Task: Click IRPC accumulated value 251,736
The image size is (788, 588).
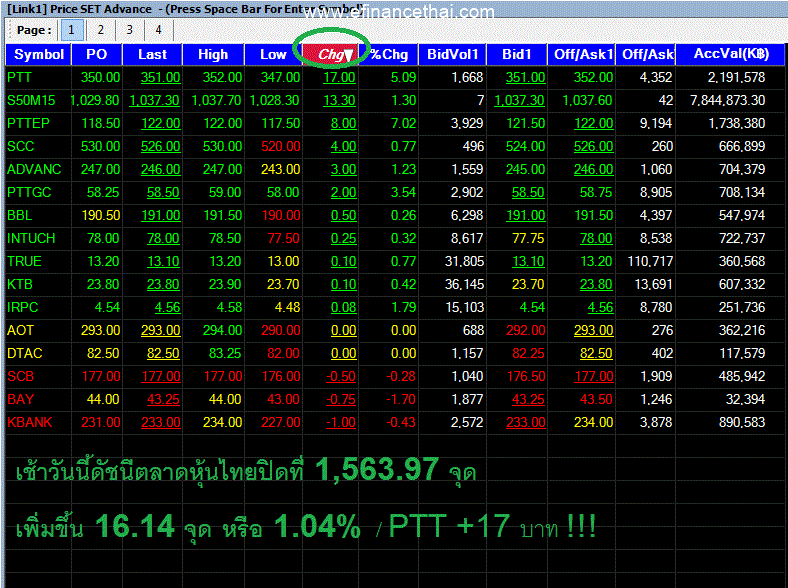Action: point(742,308)
